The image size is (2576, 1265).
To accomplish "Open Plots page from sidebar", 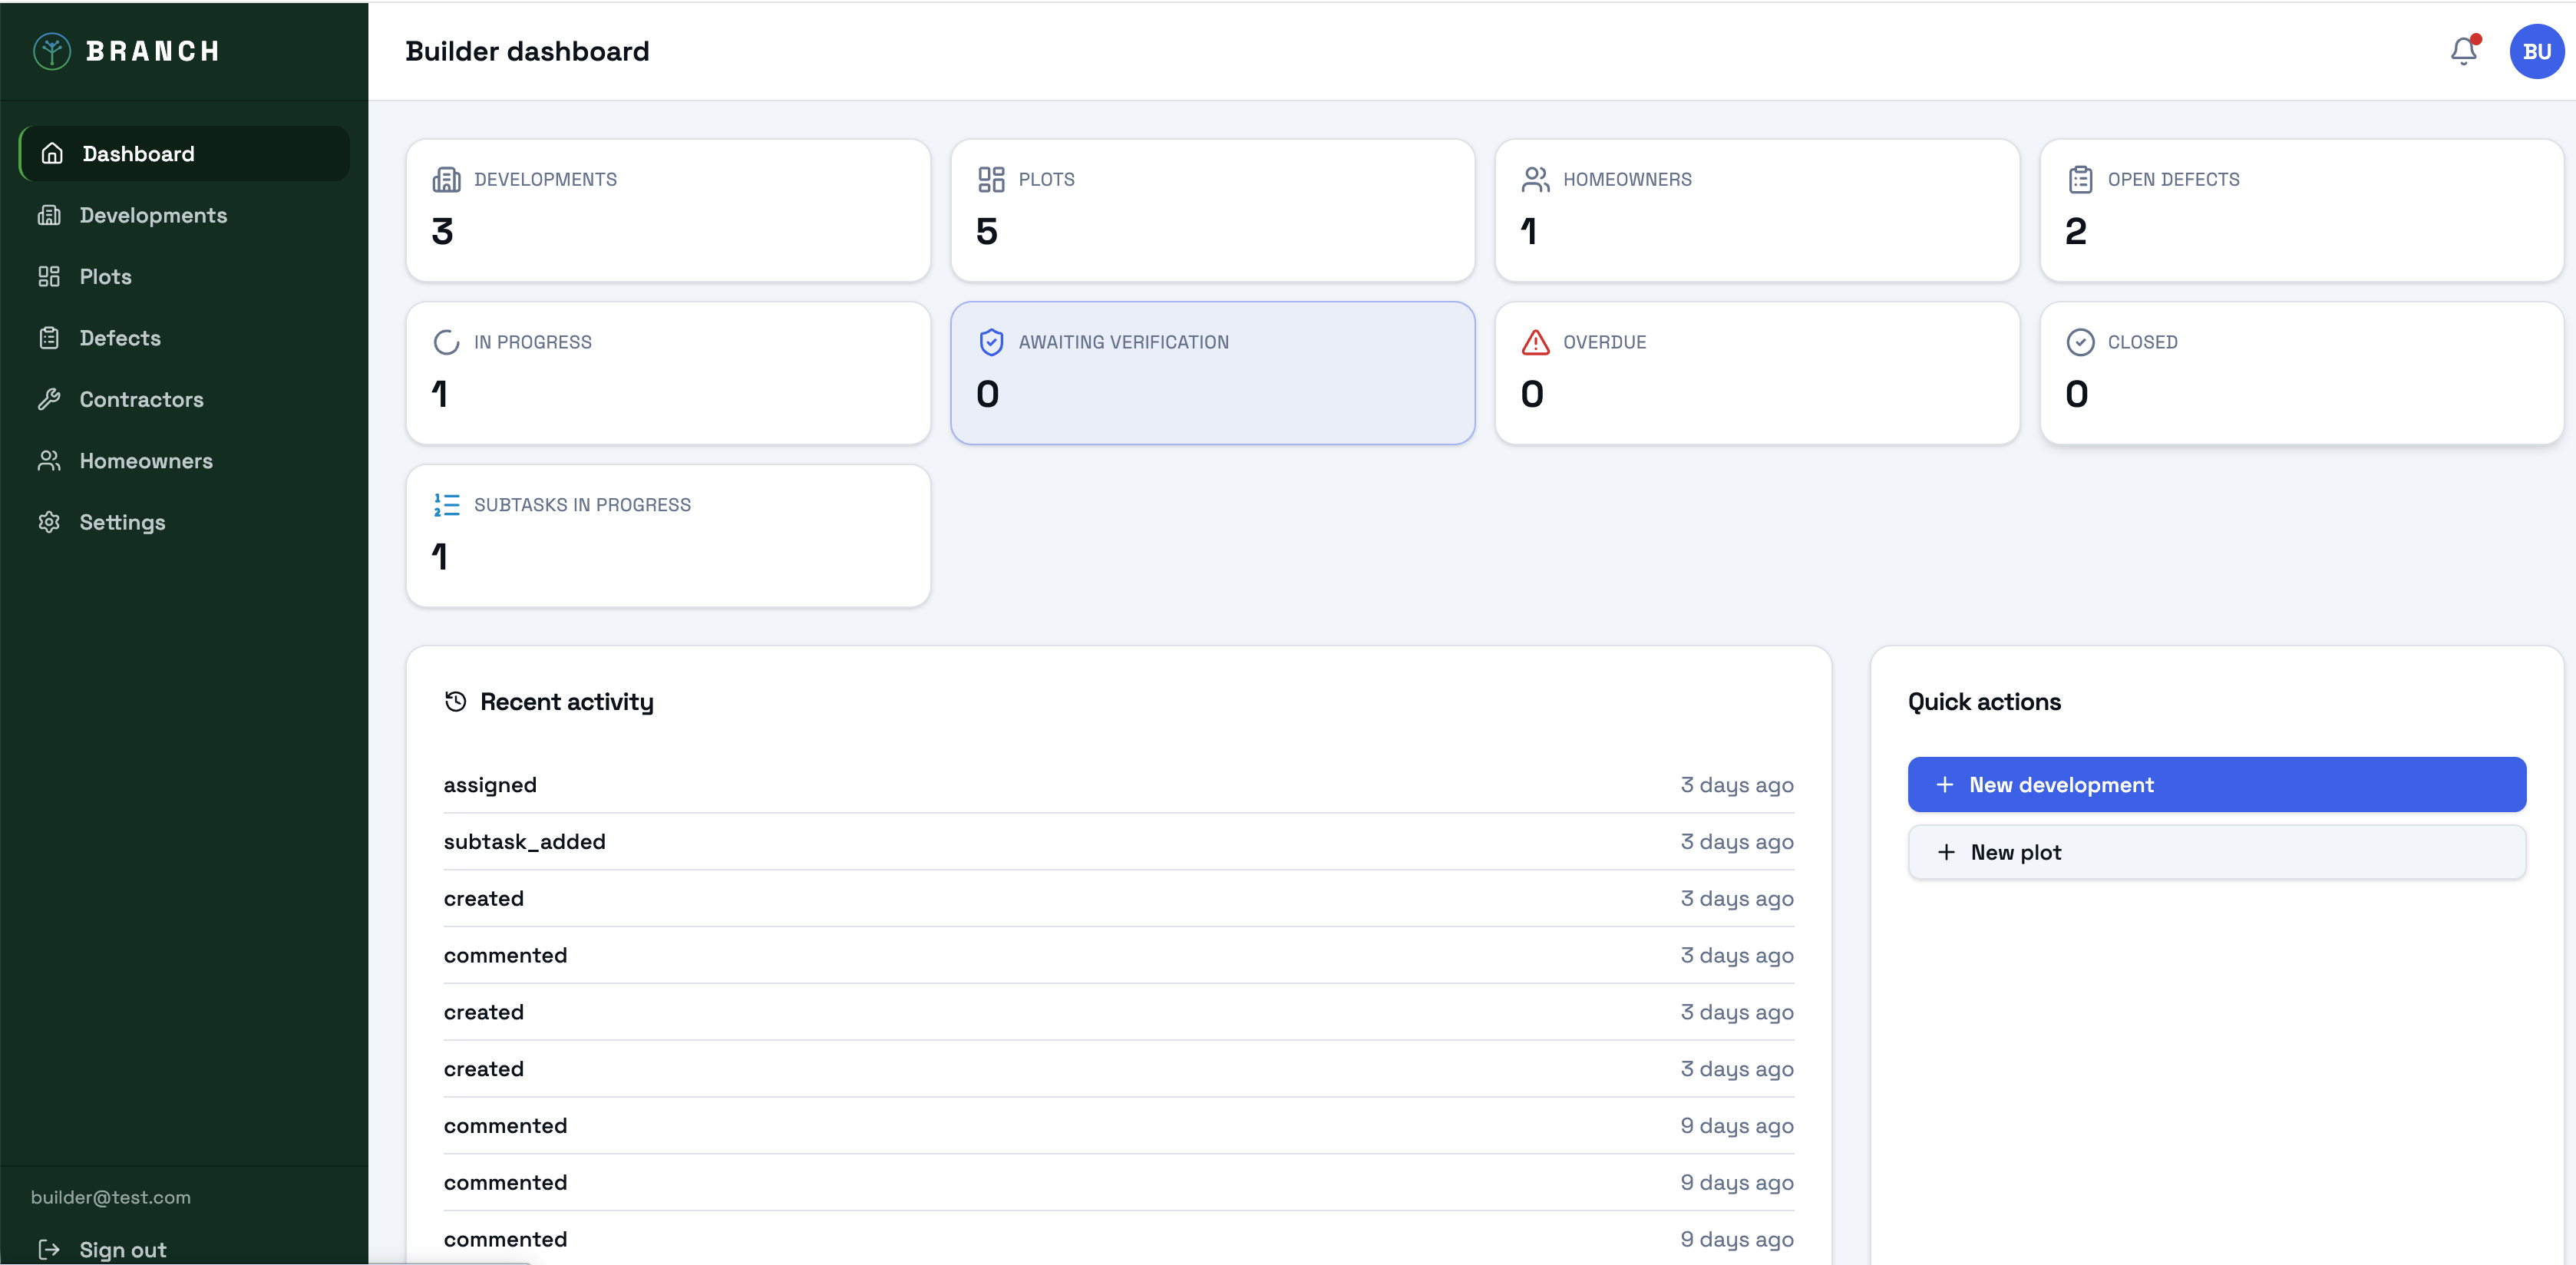I will 184,277.
